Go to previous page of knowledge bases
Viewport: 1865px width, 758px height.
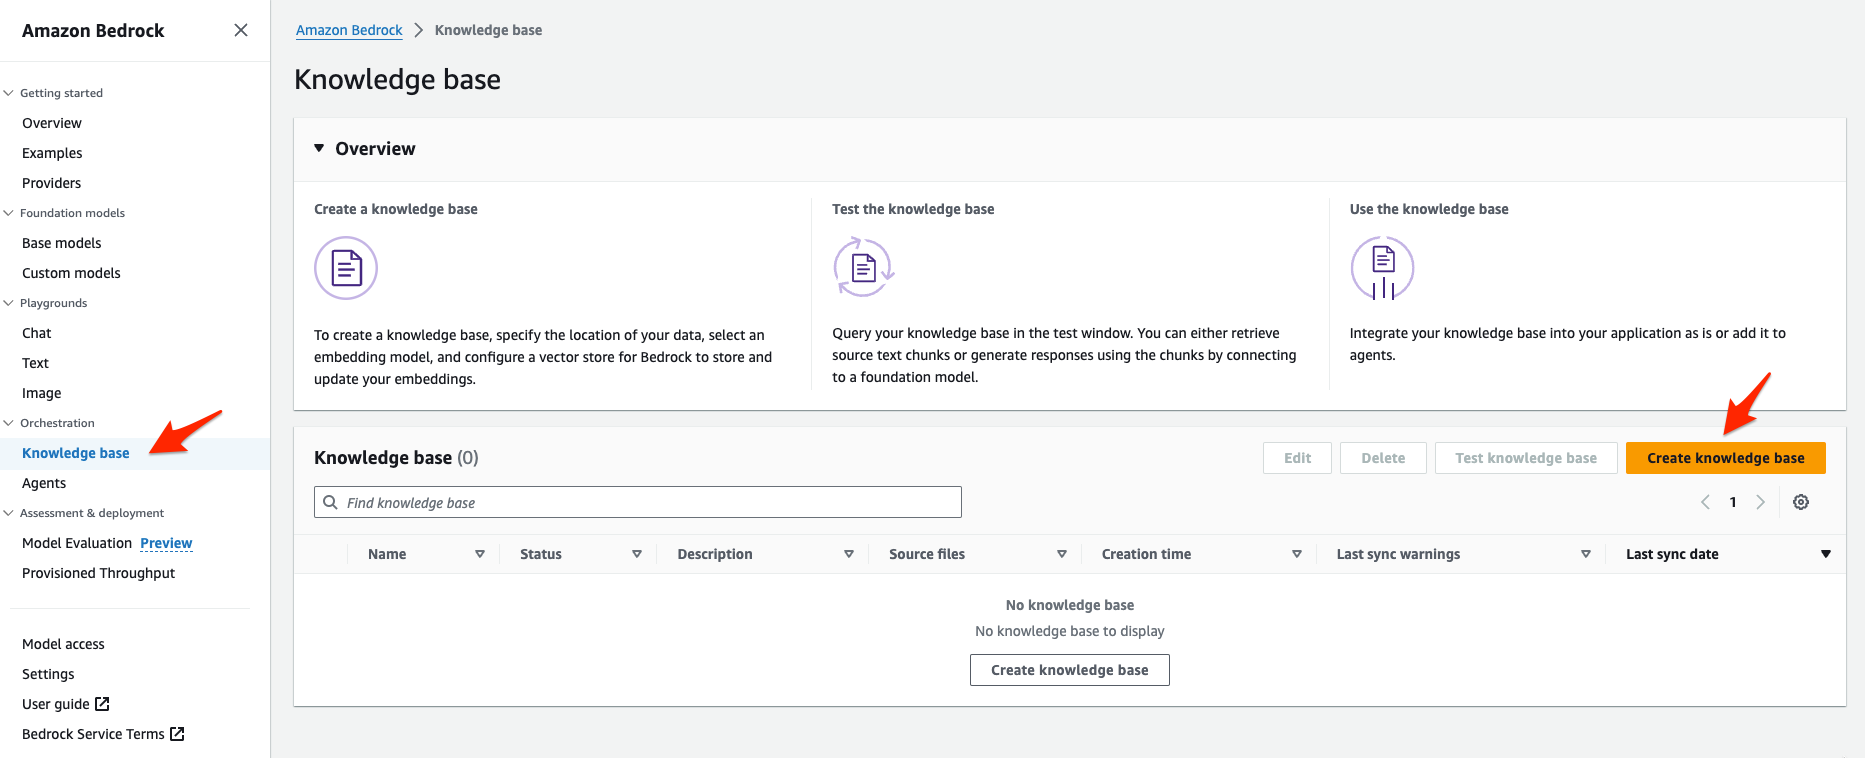pos(1705,502)
